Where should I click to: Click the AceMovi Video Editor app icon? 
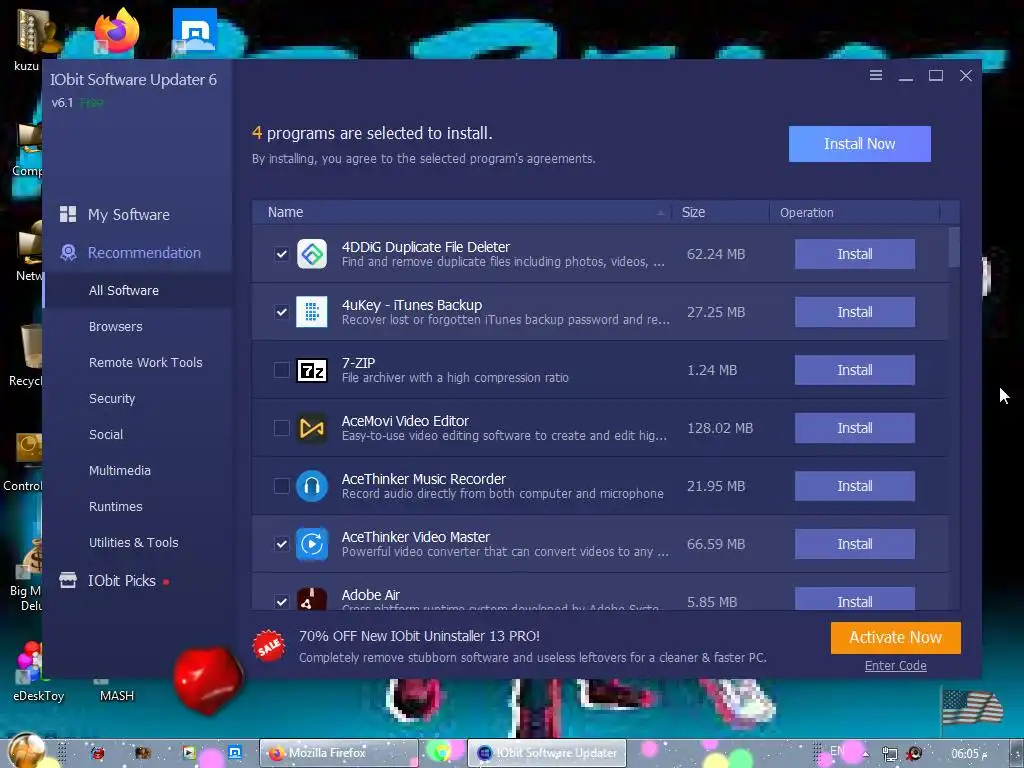[312, 428]
